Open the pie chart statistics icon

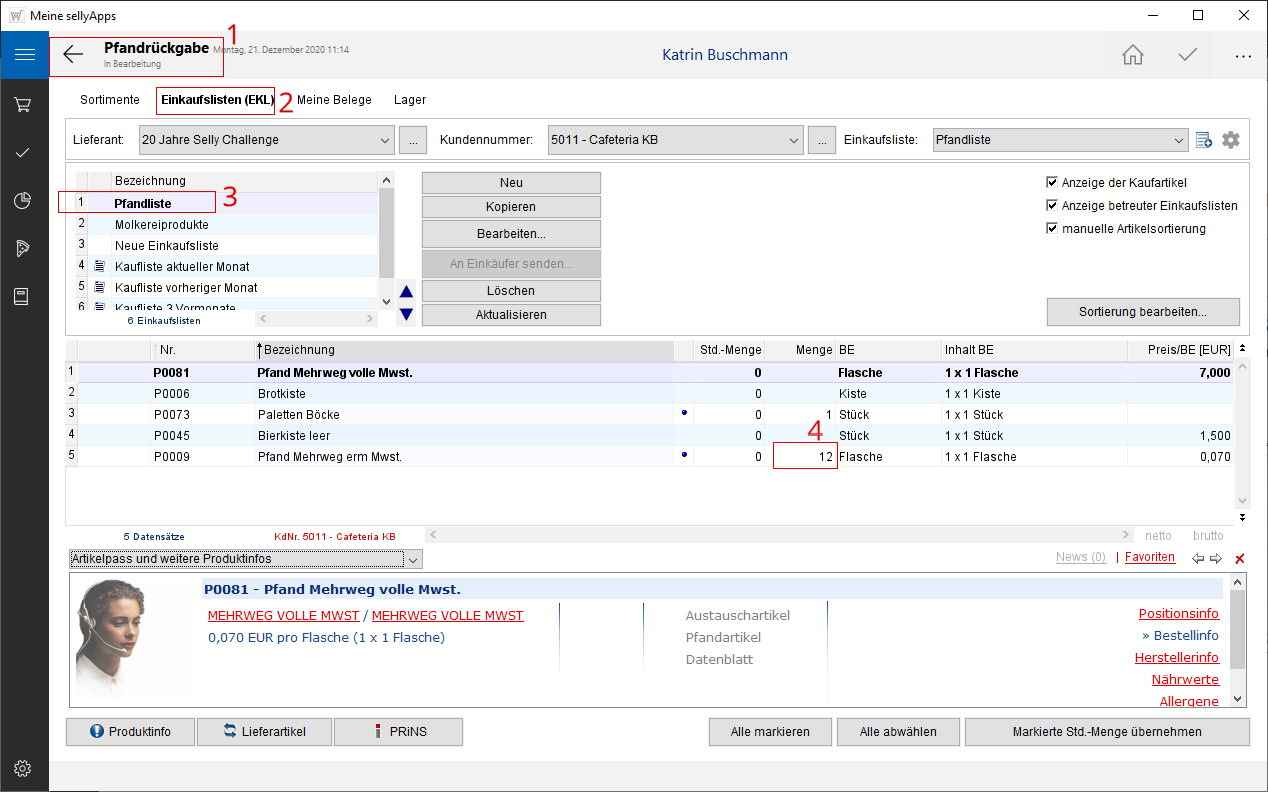click(x=24, y=201)
